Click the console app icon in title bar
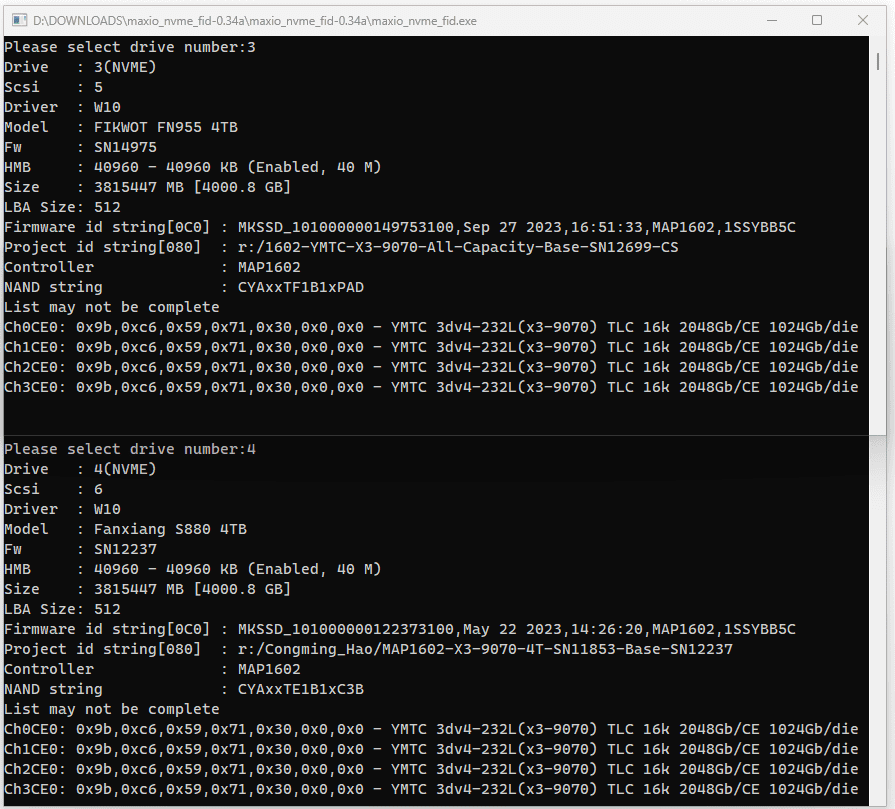 pyautogui.click(x=19, y=21)
